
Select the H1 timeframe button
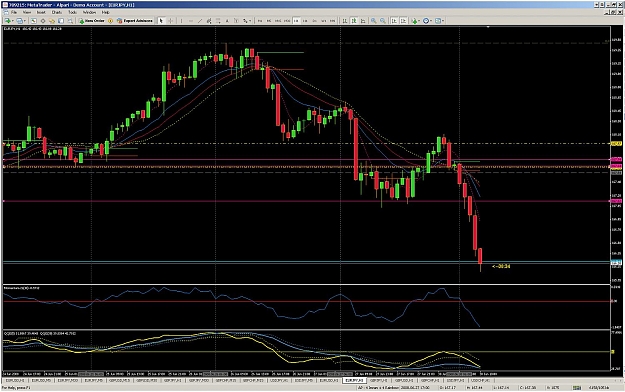(x=296, y=21)
